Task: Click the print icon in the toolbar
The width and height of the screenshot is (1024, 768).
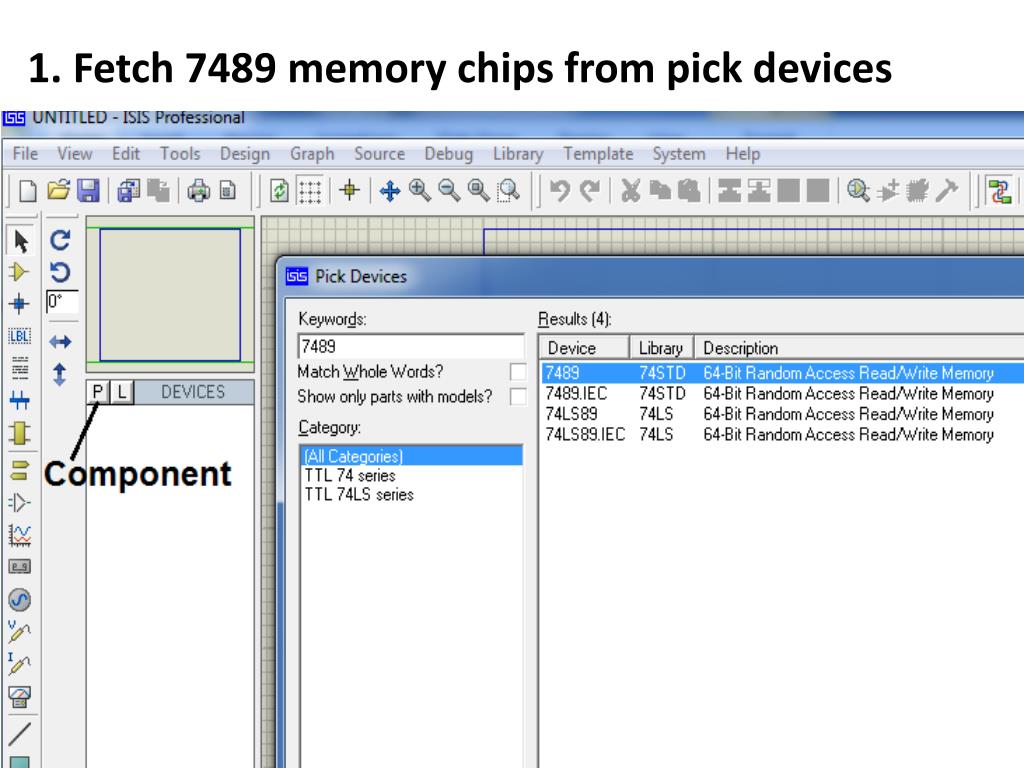Action: [199, 191]
